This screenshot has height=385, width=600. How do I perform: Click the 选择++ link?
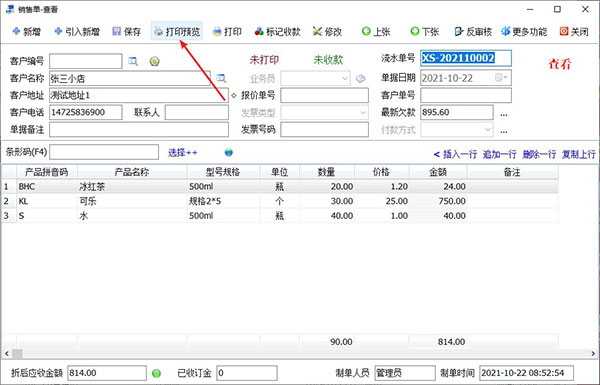tap(183, 153)
